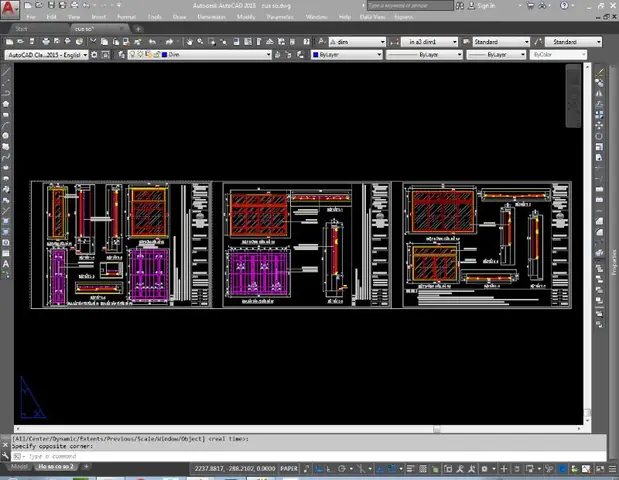Click the Plot printer icon in the toolbar
This screenshot has height=480, width=619.
(x=46, y=41)
